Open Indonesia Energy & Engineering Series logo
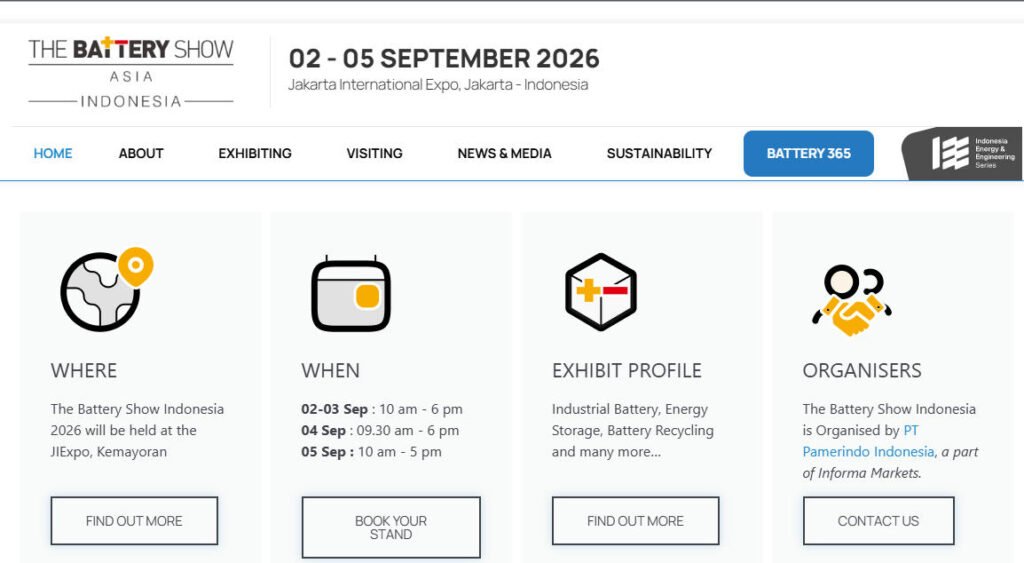Screen dimensions: 1024x563 (x=966, y=153)
